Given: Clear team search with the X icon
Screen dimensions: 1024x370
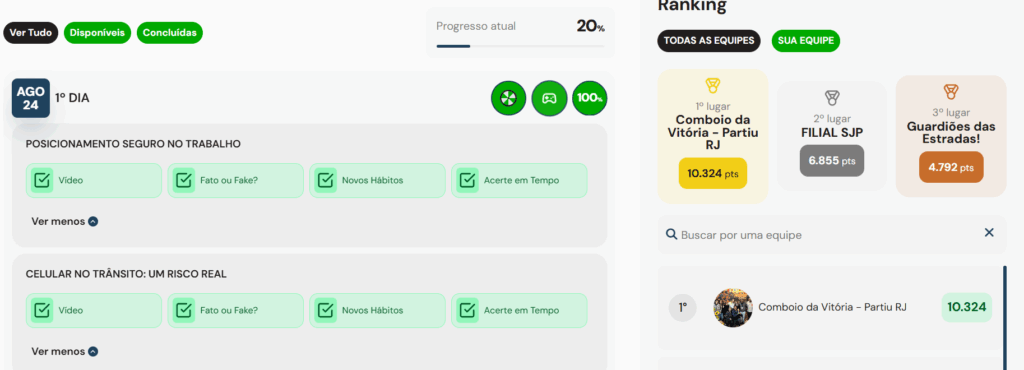Looking at the screenshot, I should tap(989, 233).
